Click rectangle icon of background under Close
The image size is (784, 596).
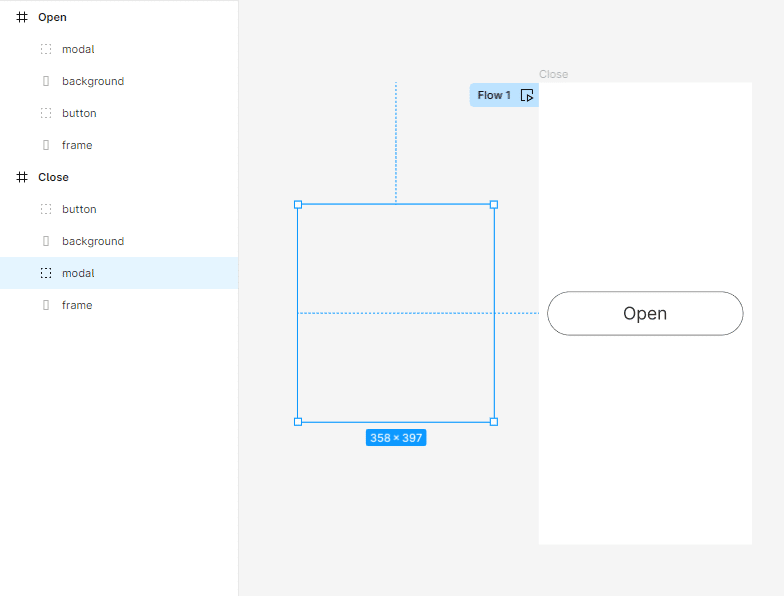click(46, 241)
